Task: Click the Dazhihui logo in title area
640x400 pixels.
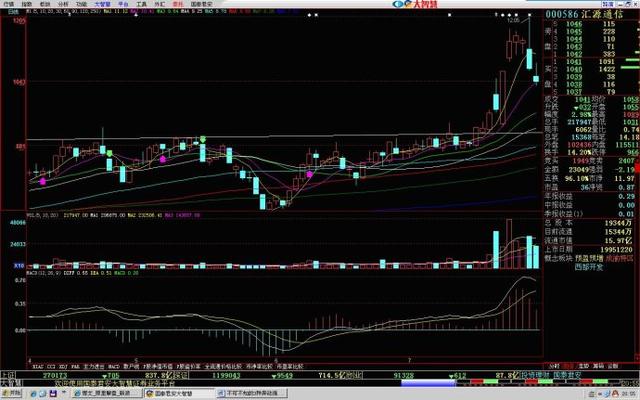Action: click(x=415, y=4)
